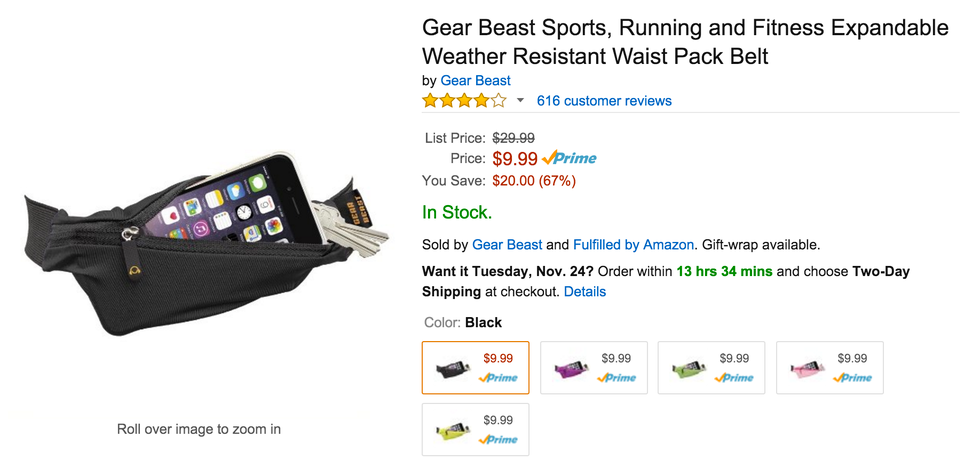Click the Prime badge in the pink swatch
This screenshot has height=469, width=980.
[855, 378]
